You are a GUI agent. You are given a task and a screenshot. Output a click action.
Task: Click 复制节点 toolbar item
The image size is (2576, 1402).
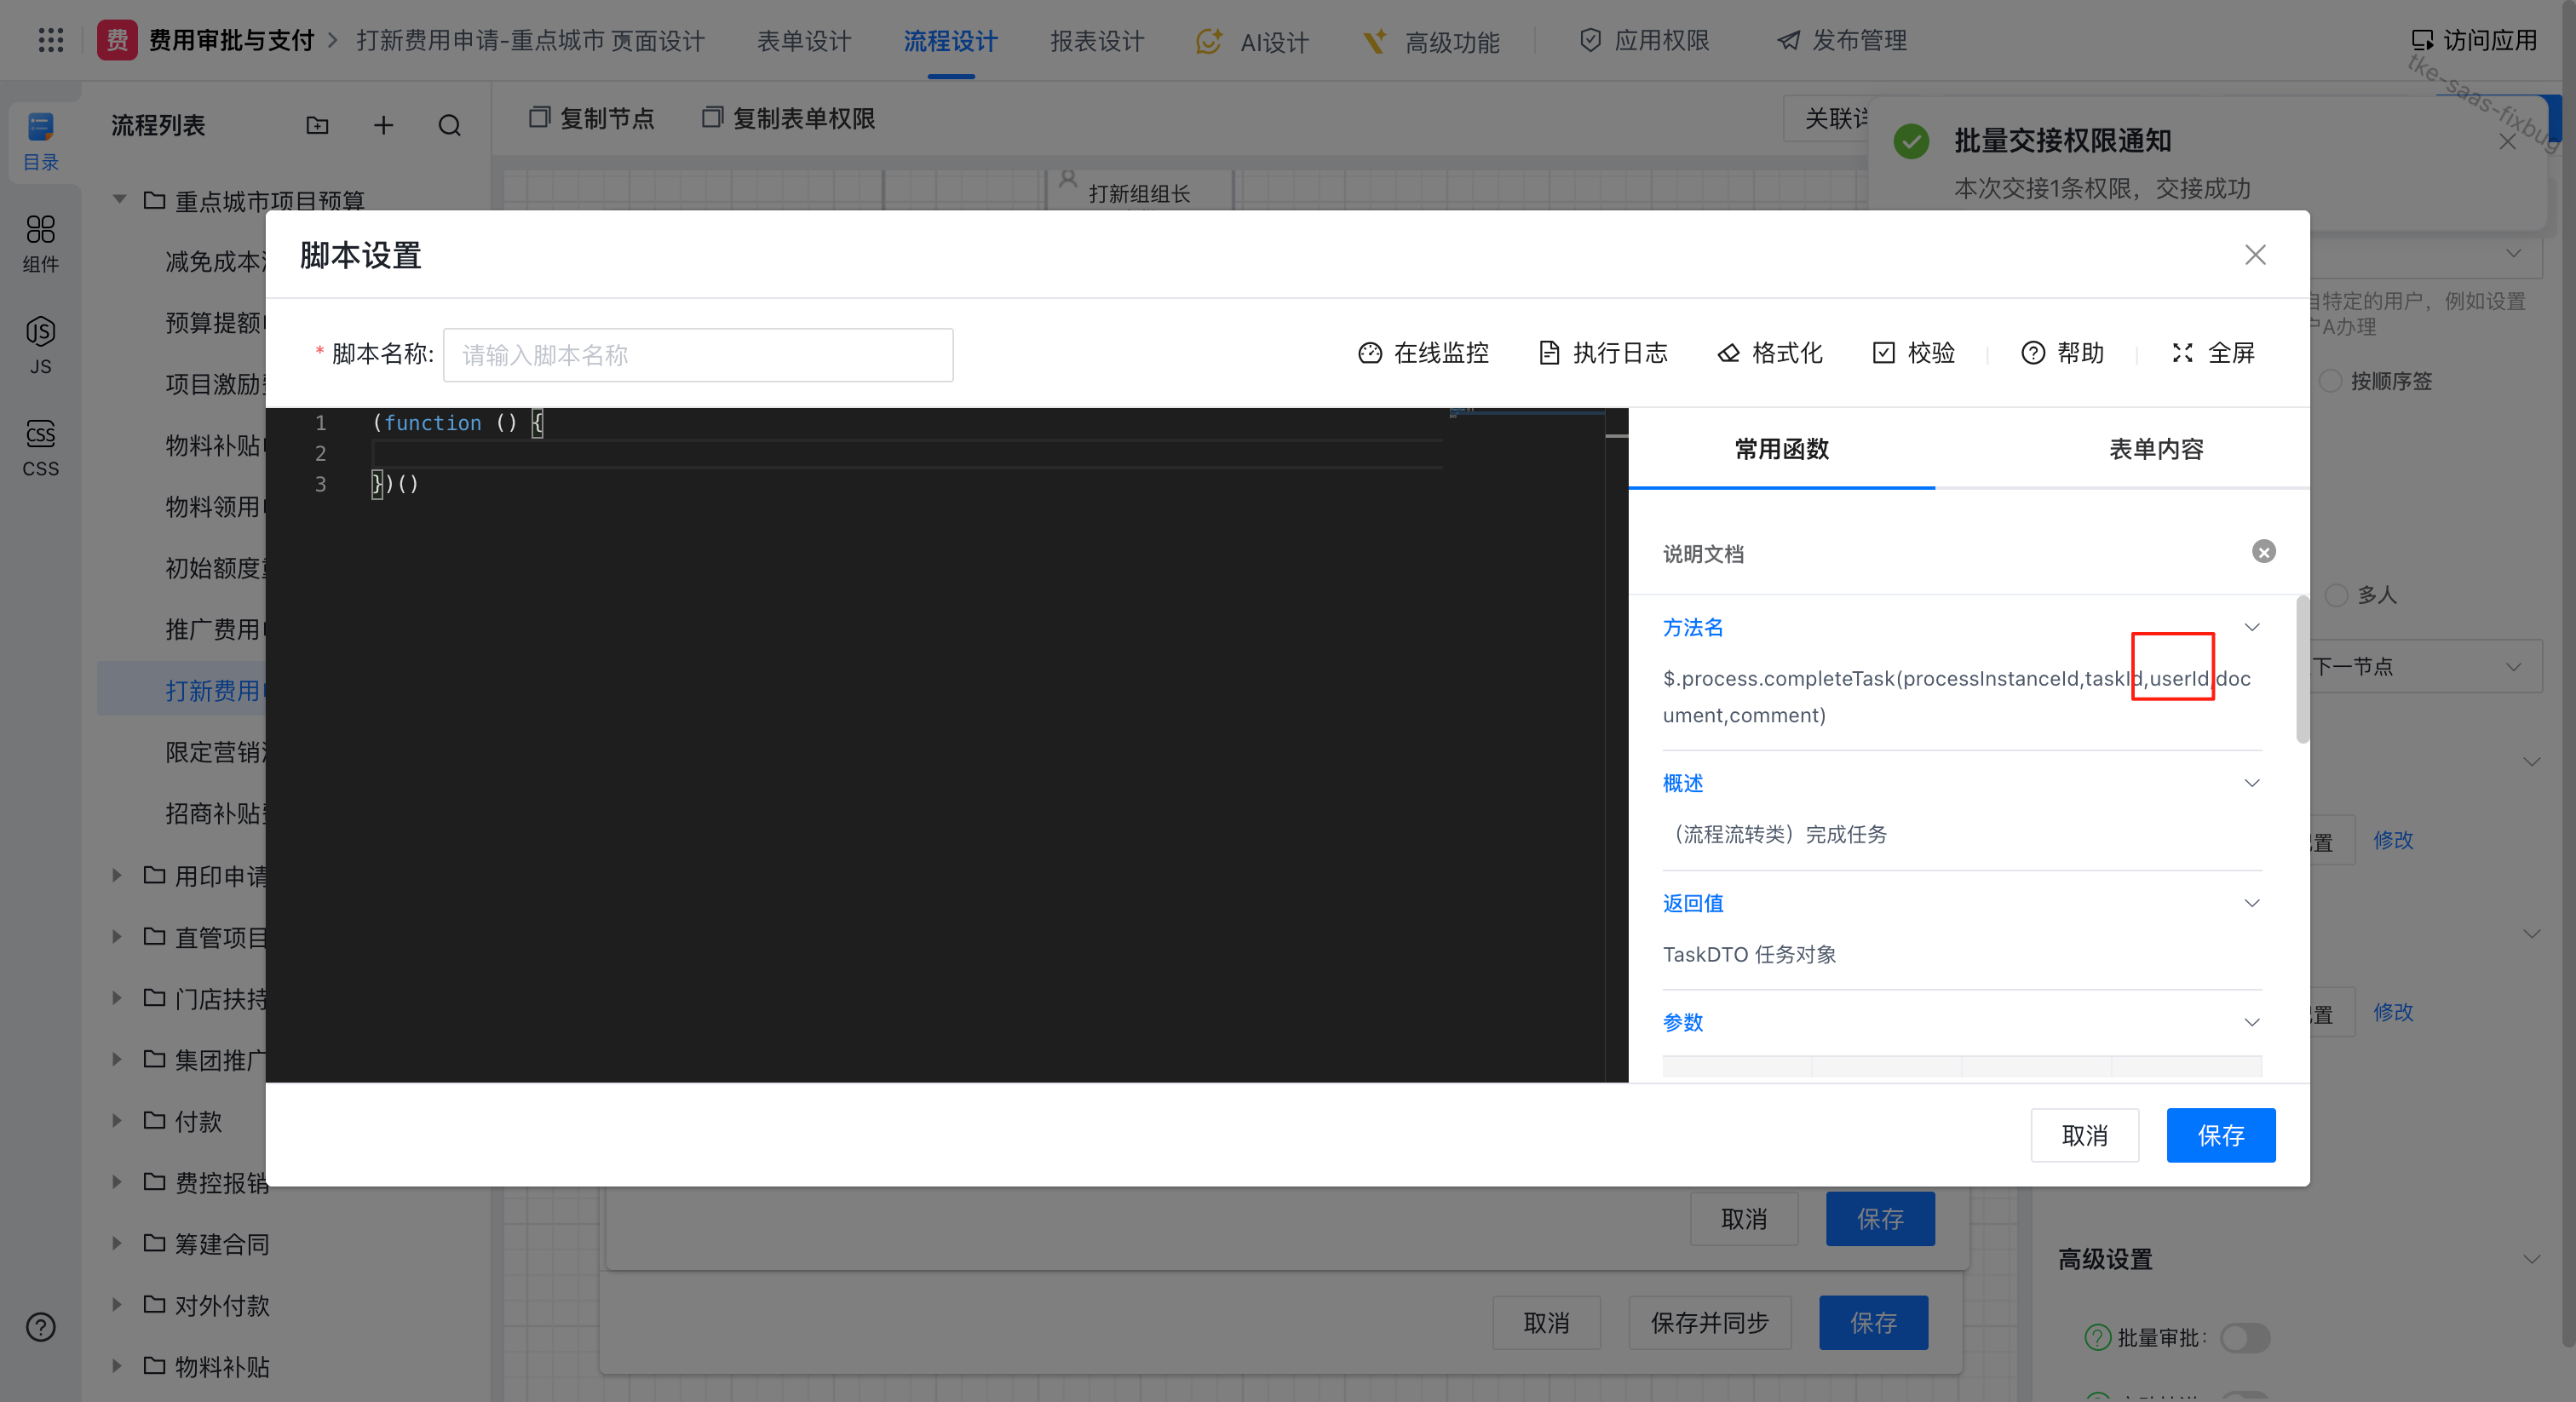[x=590, y=118]
